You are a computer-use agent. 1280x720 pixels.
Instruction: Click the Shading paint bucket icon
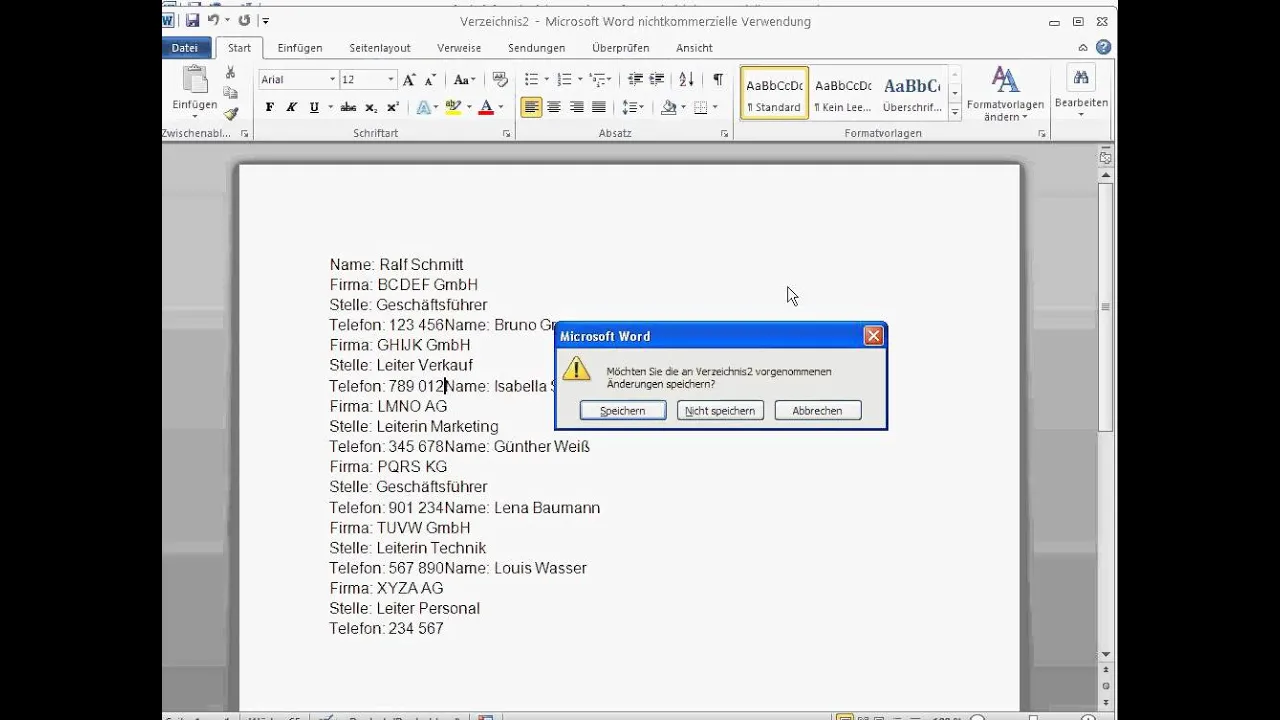click(x=668, y=107)
